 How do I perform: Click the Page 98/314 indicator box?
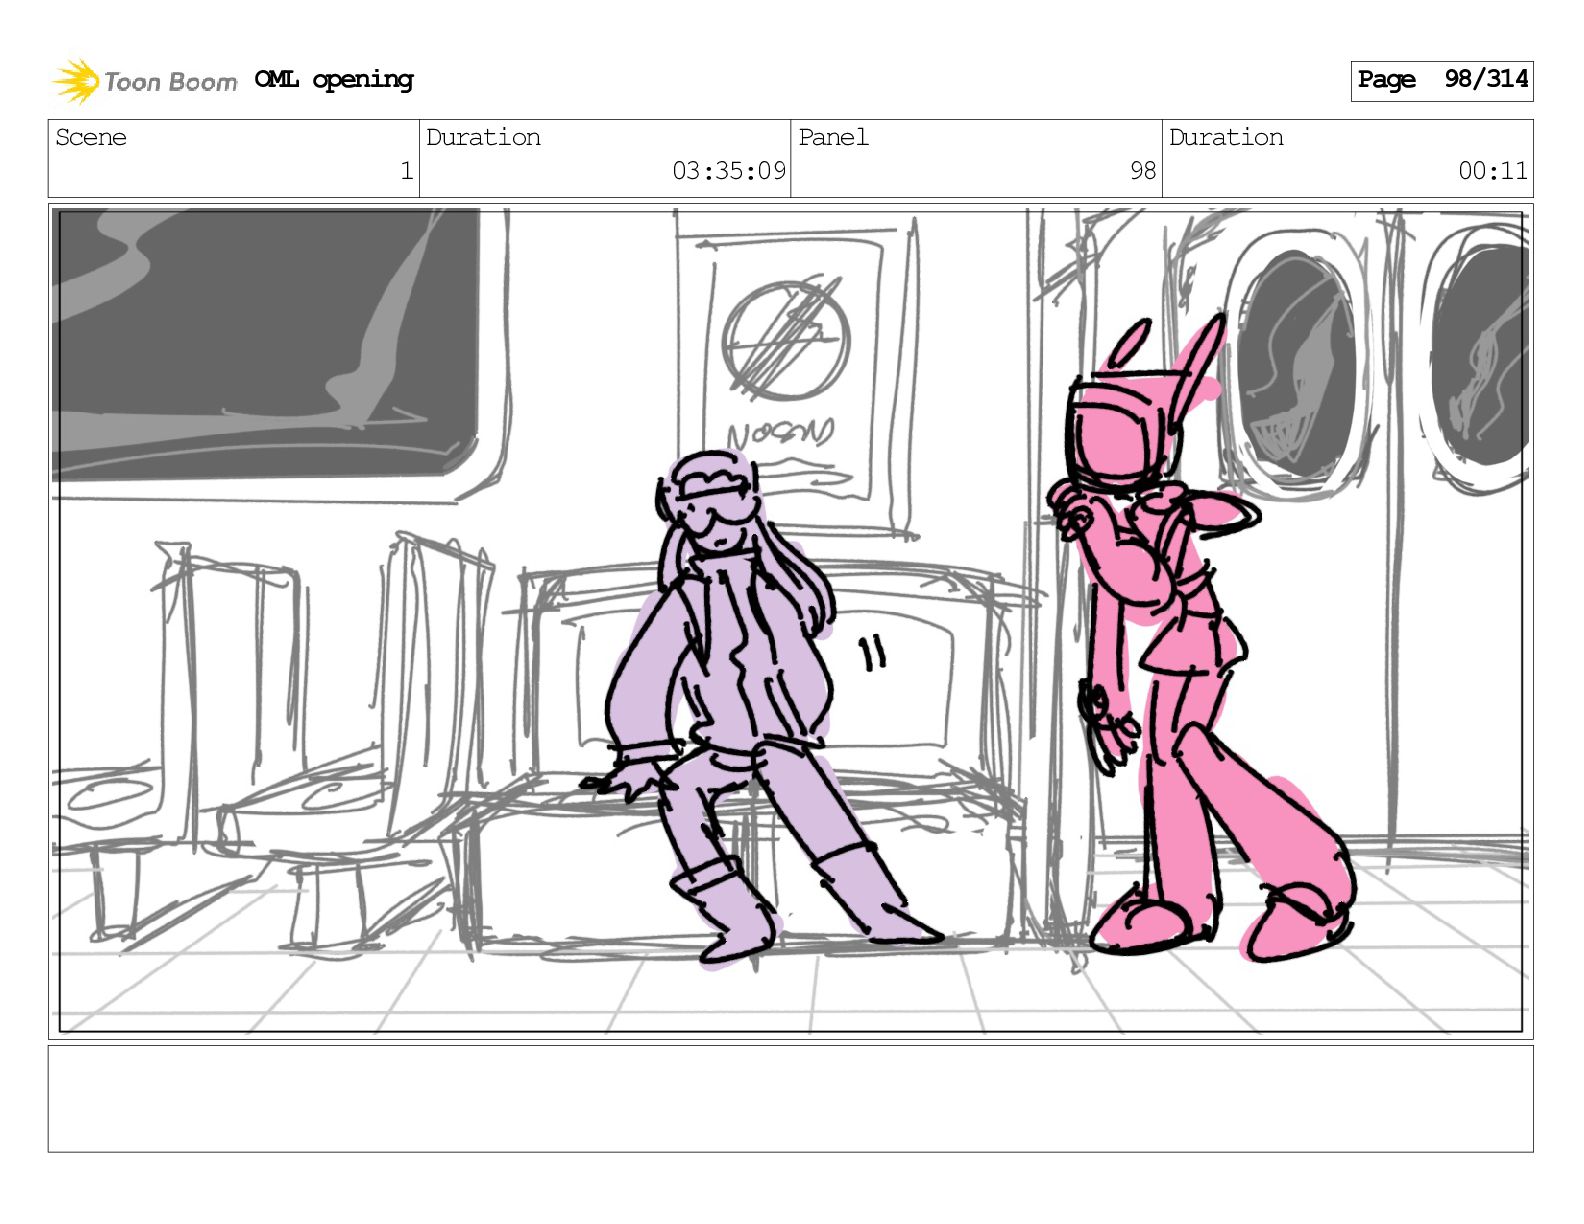tap(1441, 80)
